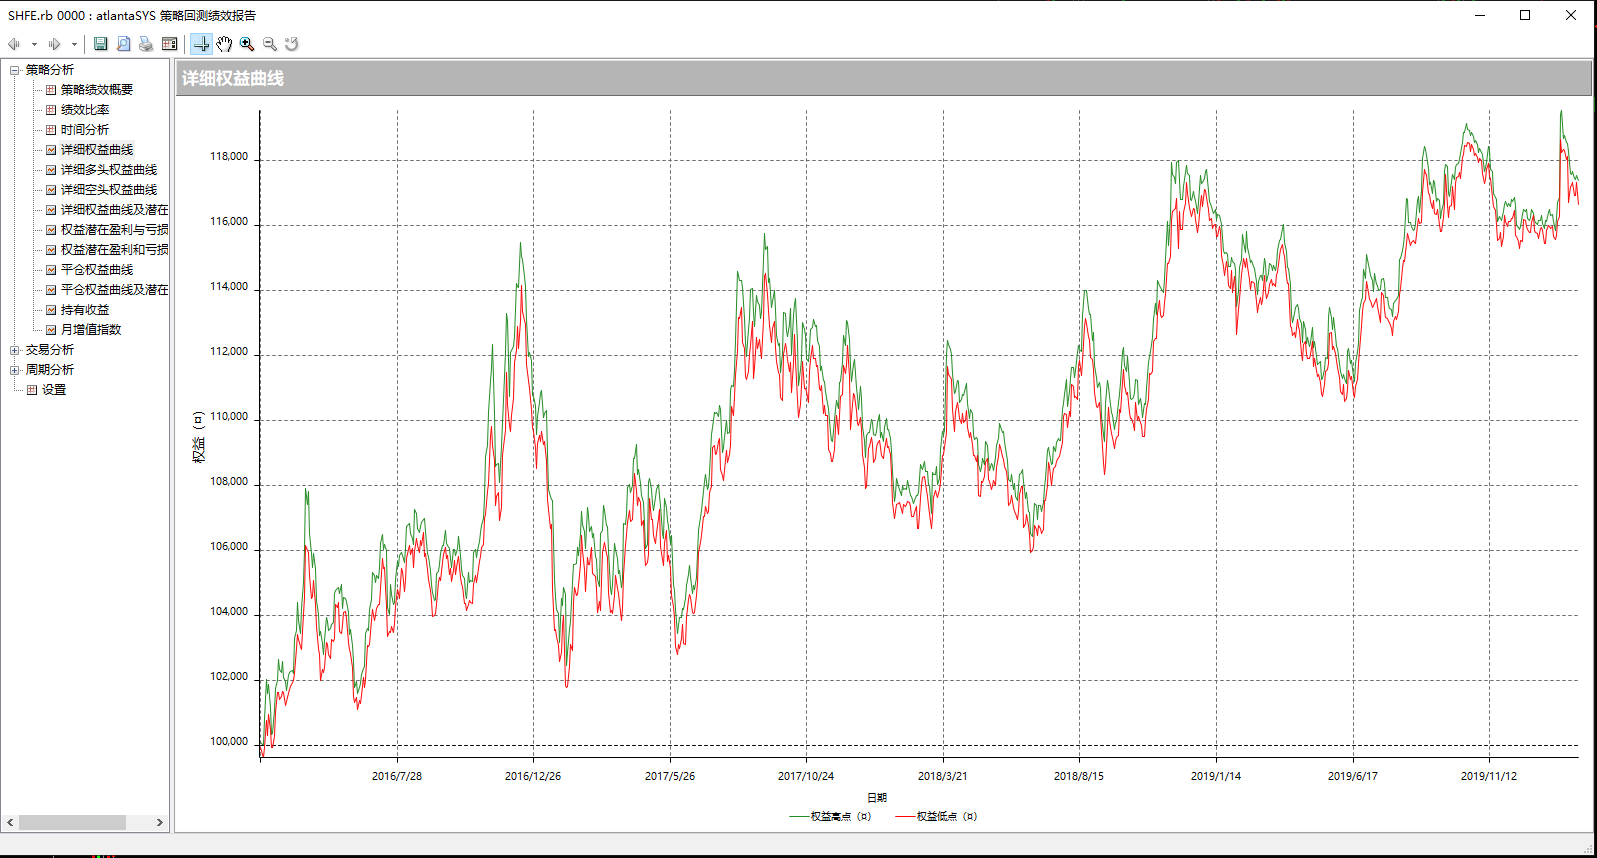Click the reset zoom undo icon
This screenshot has height=858, width=1597.
(x=292, y=44)
